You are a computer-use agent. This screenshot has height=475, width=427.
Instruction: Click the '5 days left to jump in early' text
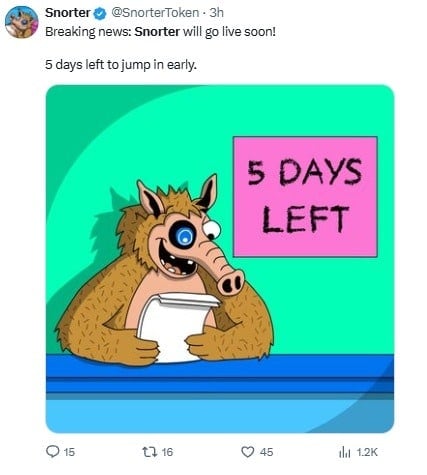(x=121, y=65)
